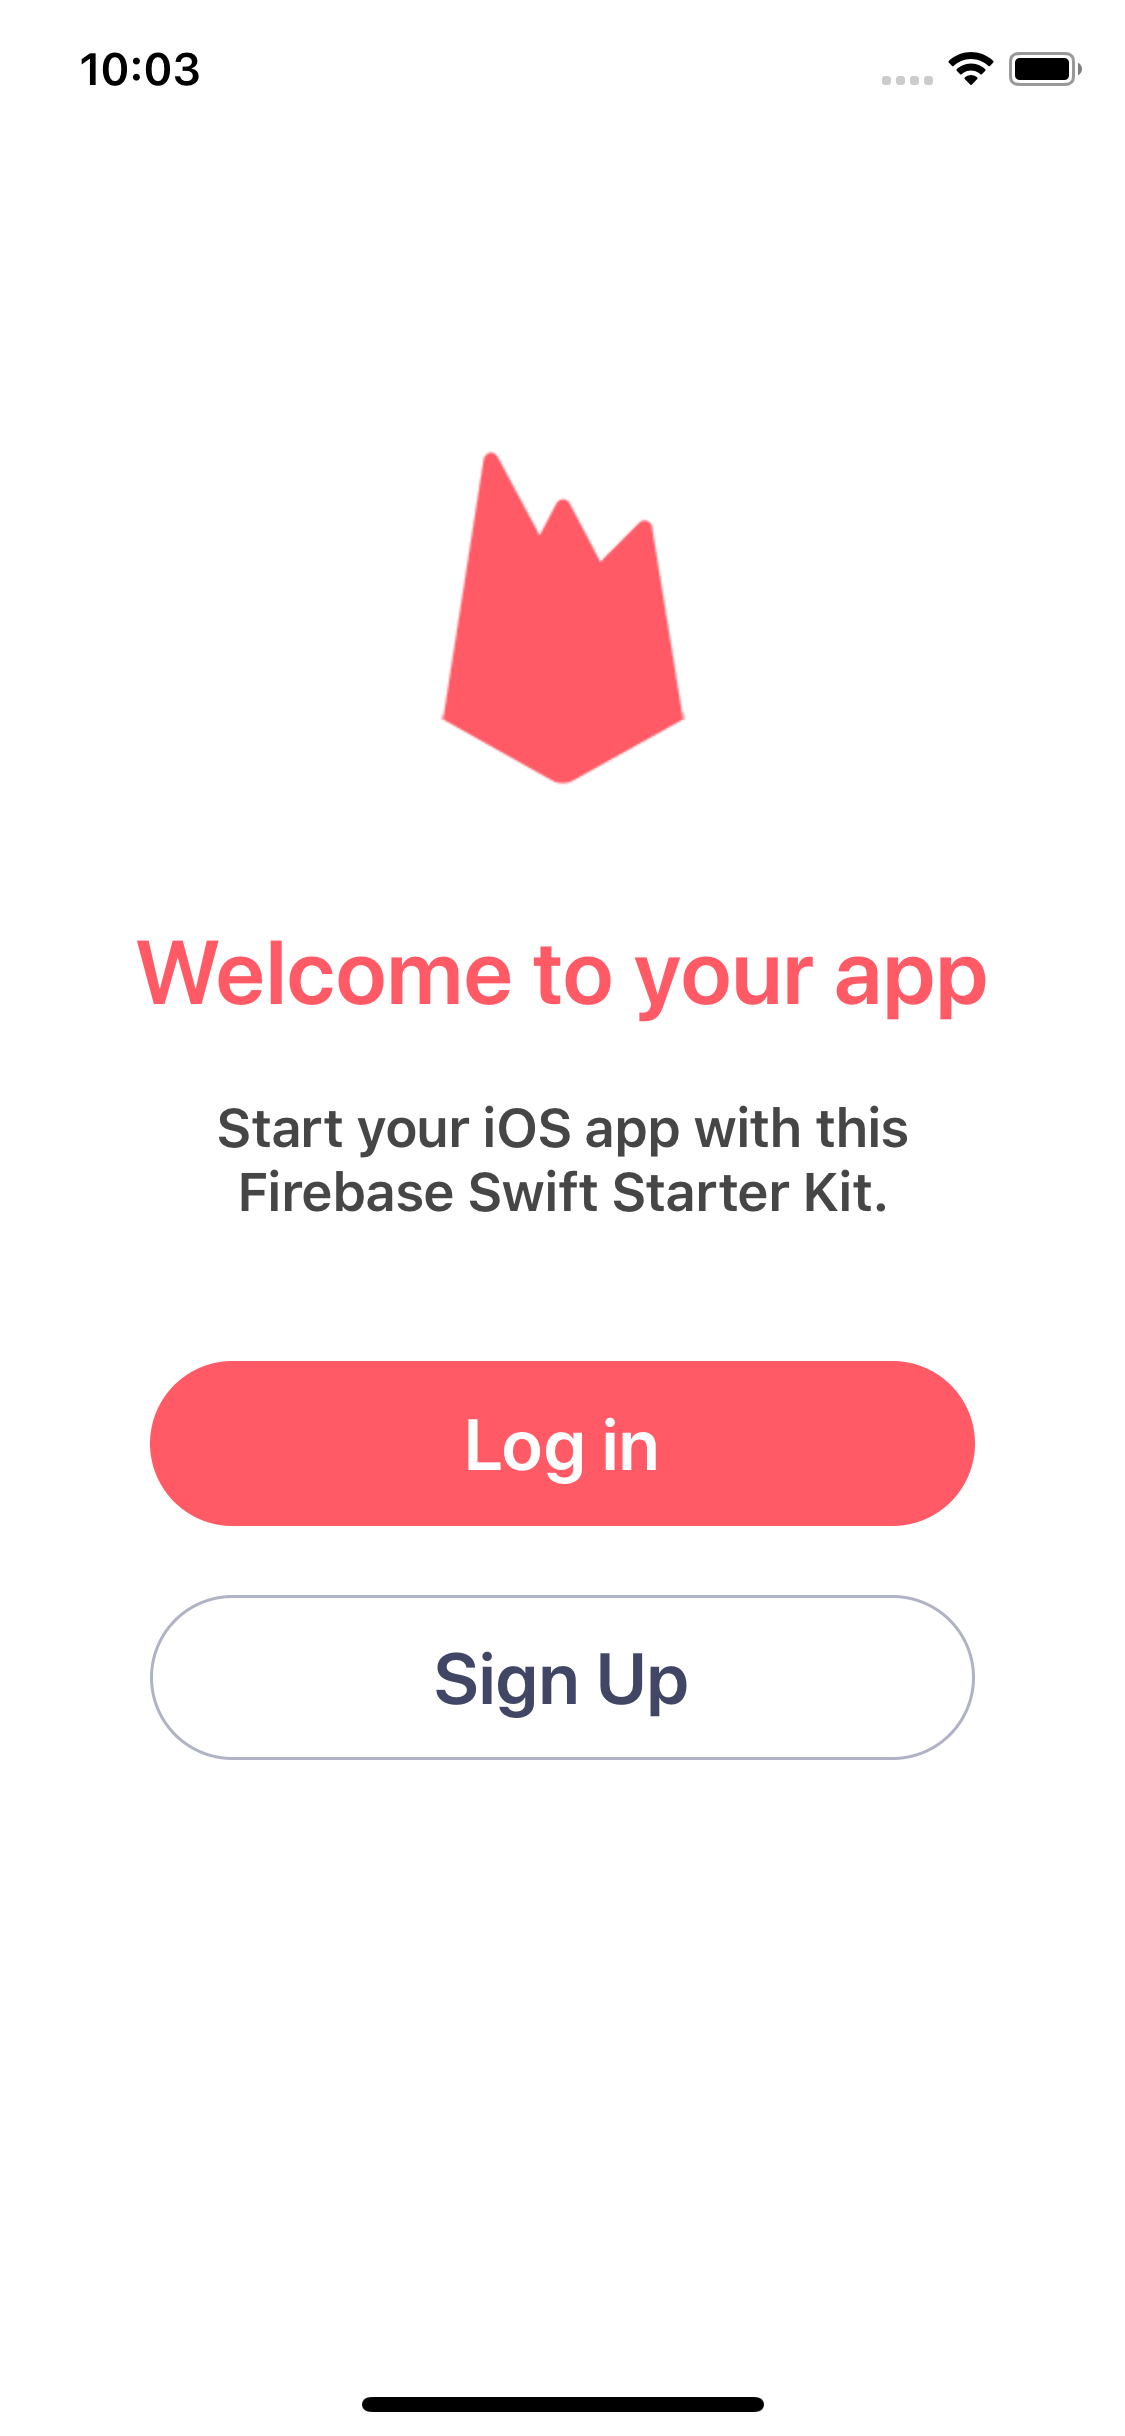Click the 10:03 clock in status bar

point(140,70)
